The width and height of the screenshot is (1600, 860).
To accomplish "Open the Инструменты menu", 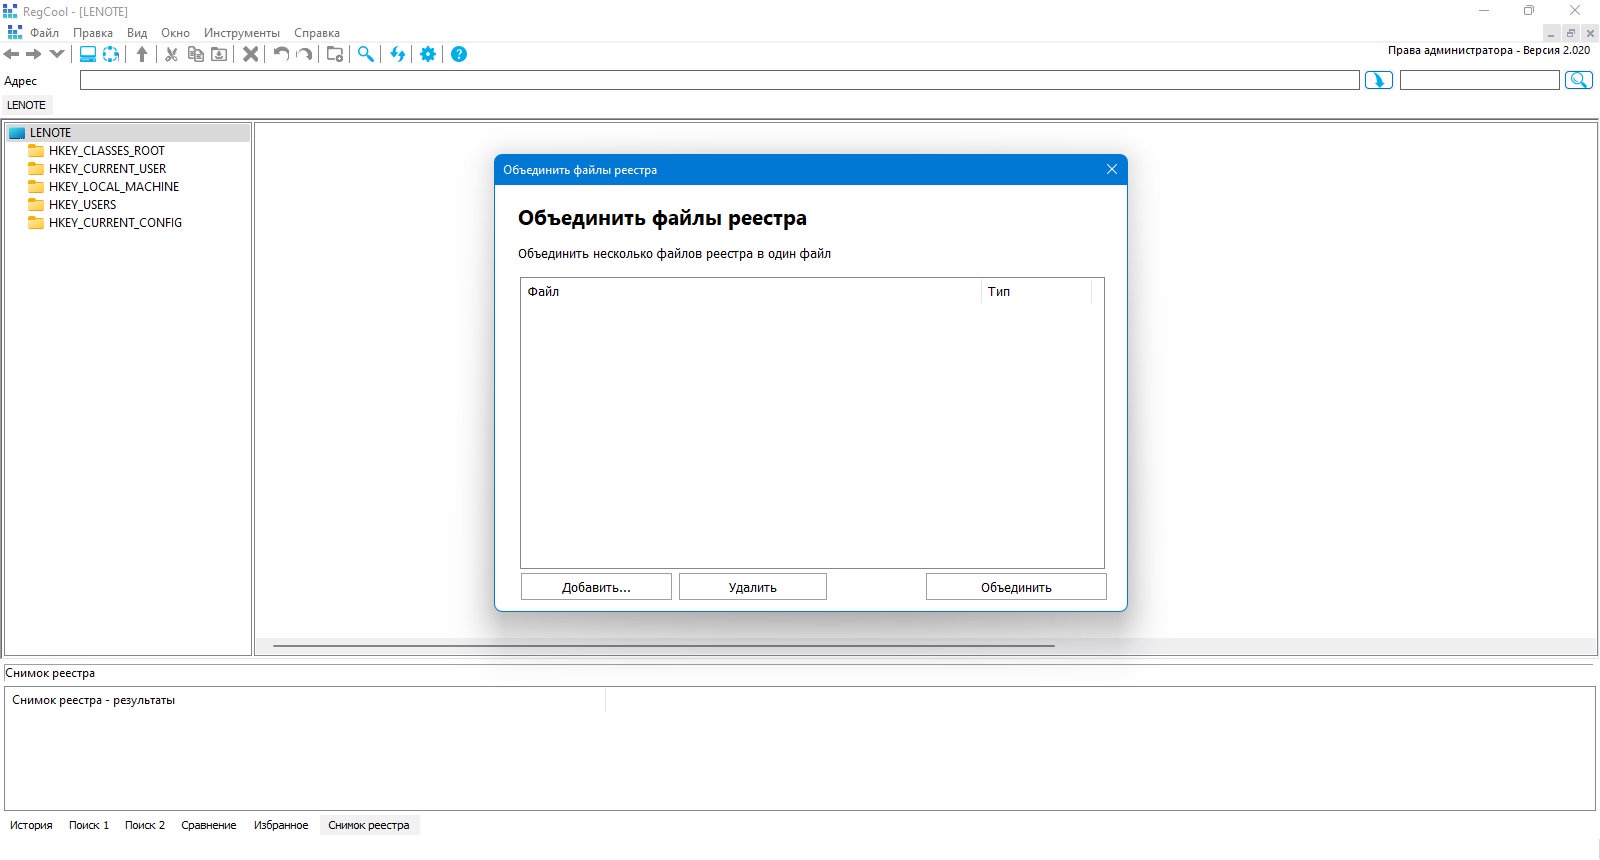I will coord(242,33).
